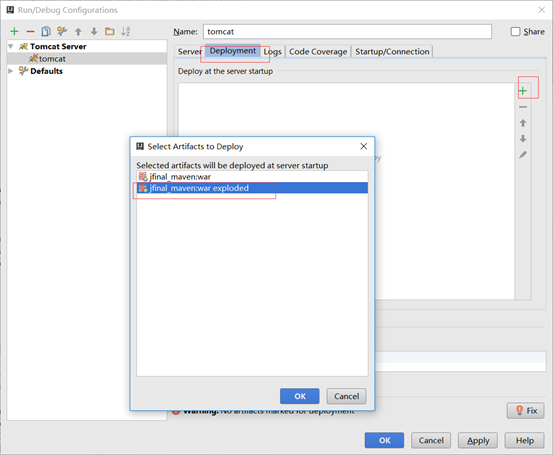Screen dimensions: 553x455
Task: Click the Fix warning button
Action: tap(525, 411)
